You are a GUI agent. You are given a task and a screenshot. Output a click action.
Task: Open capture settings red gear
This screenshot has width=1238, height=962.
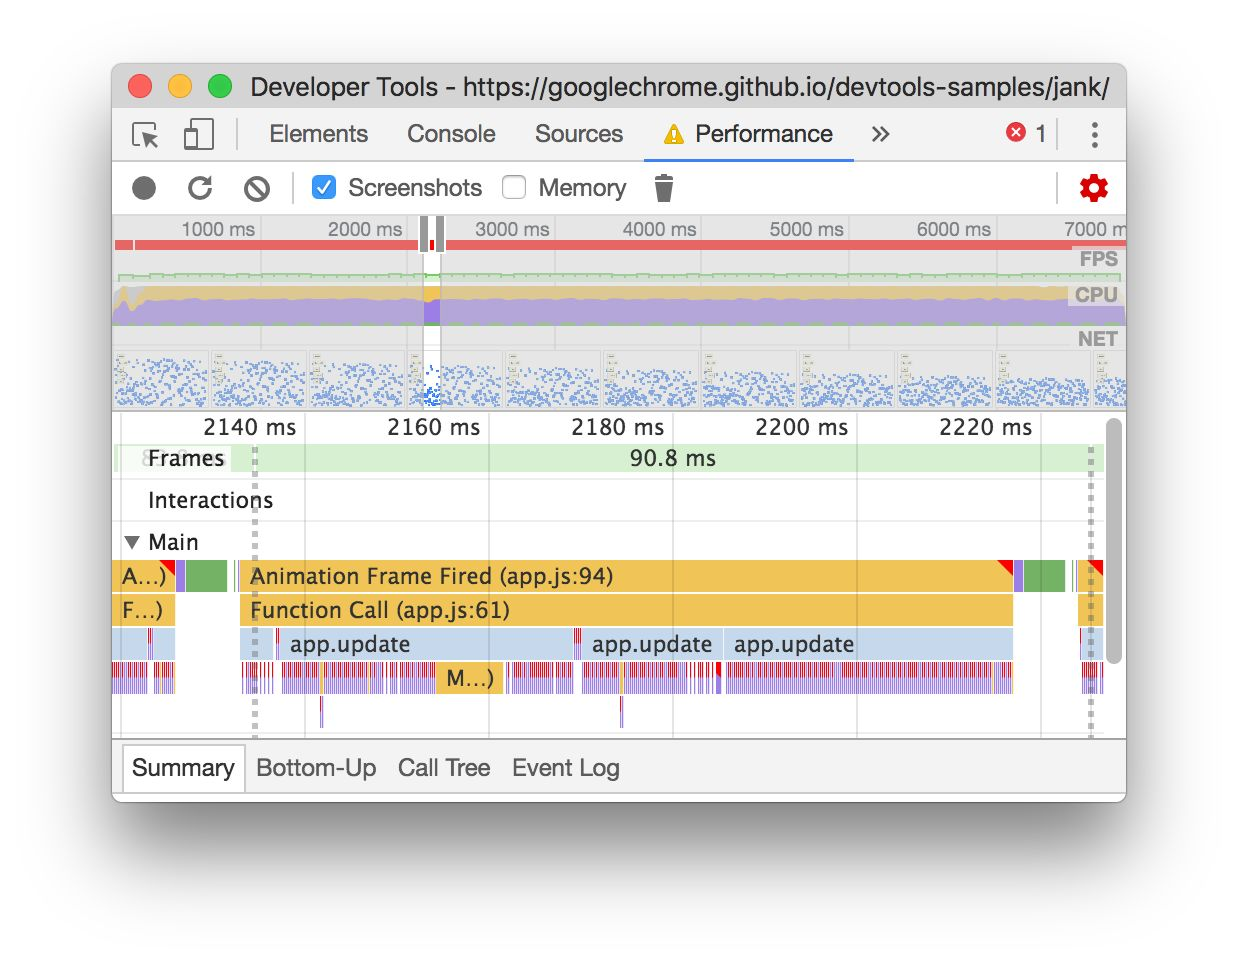pos(1094,188)
